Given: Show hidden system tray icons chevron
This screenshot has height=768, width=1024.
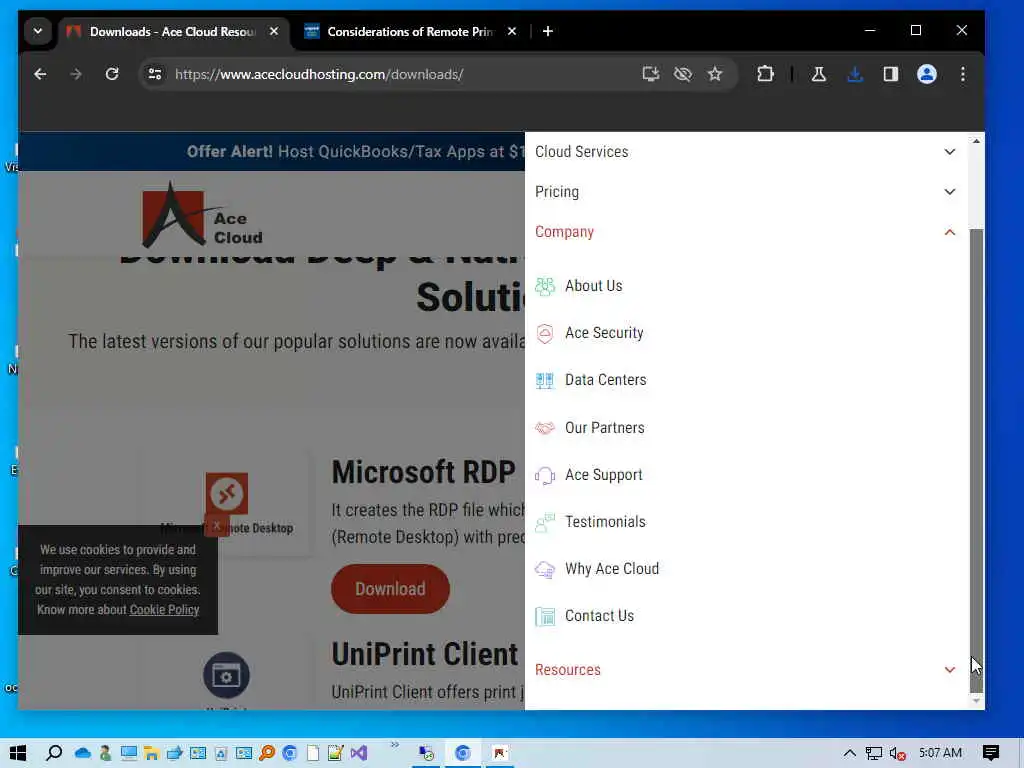Looking at the screenshot, I should tap(849, 753).
